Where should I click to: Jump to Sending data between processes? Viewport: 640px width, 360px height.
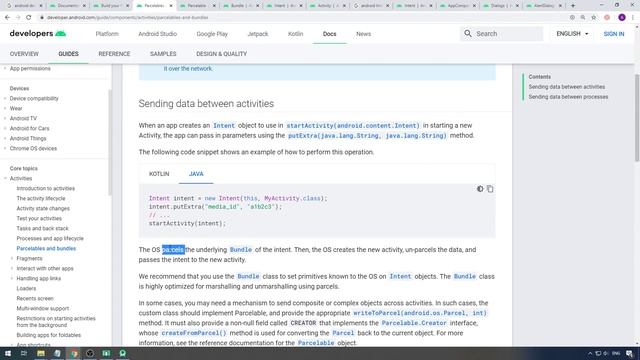click(x=568, y=97)
